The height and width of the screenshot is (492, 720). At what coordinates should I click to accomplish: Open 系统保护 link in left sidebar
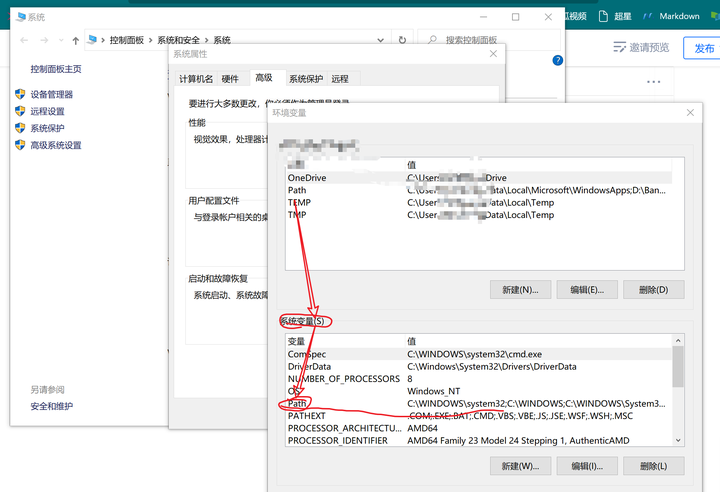tap(47, 128)
